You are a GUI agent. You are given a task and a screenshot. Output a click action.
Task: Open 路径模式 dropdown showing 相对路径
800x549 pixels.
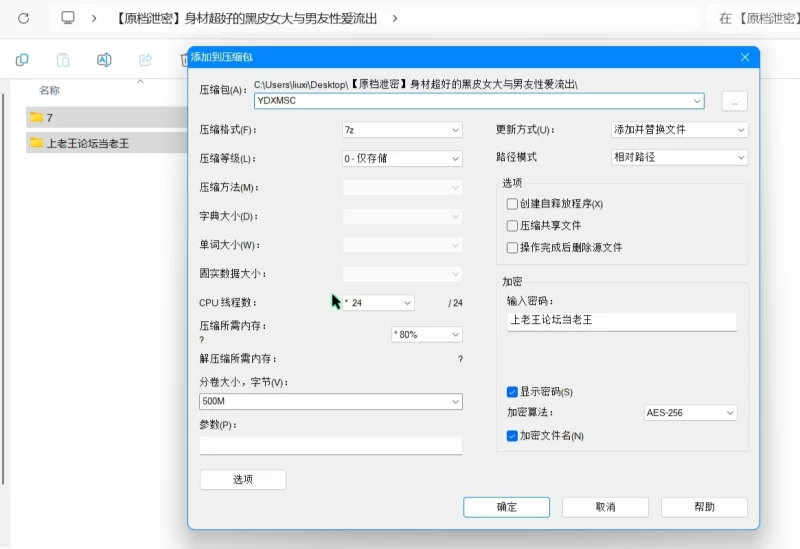click(679, 157)
